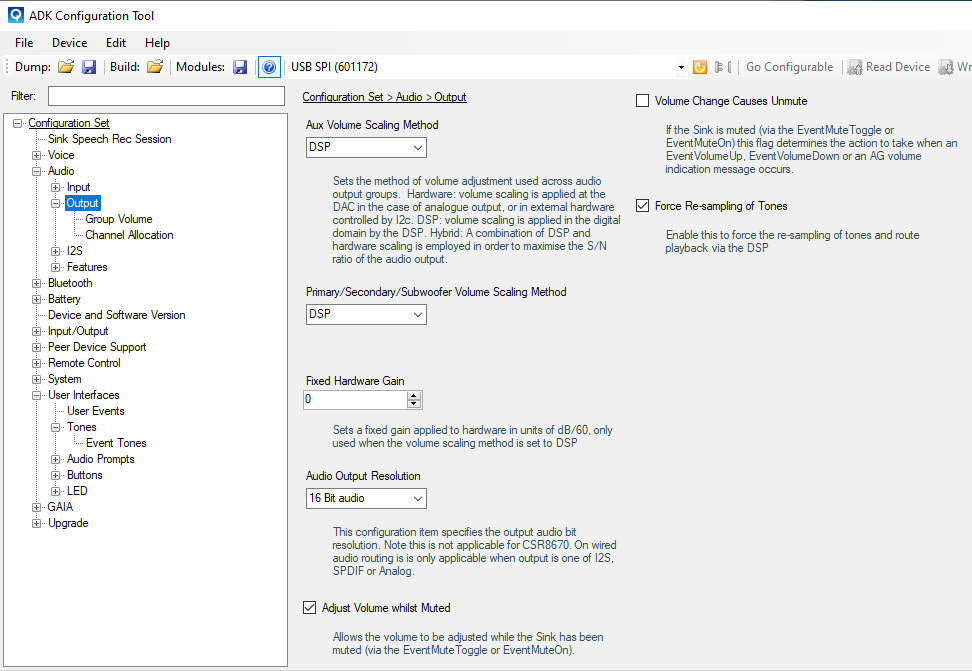Click the orange refresh devices icon
This screenshot has width=972, height=671.
tap(700, 67)
